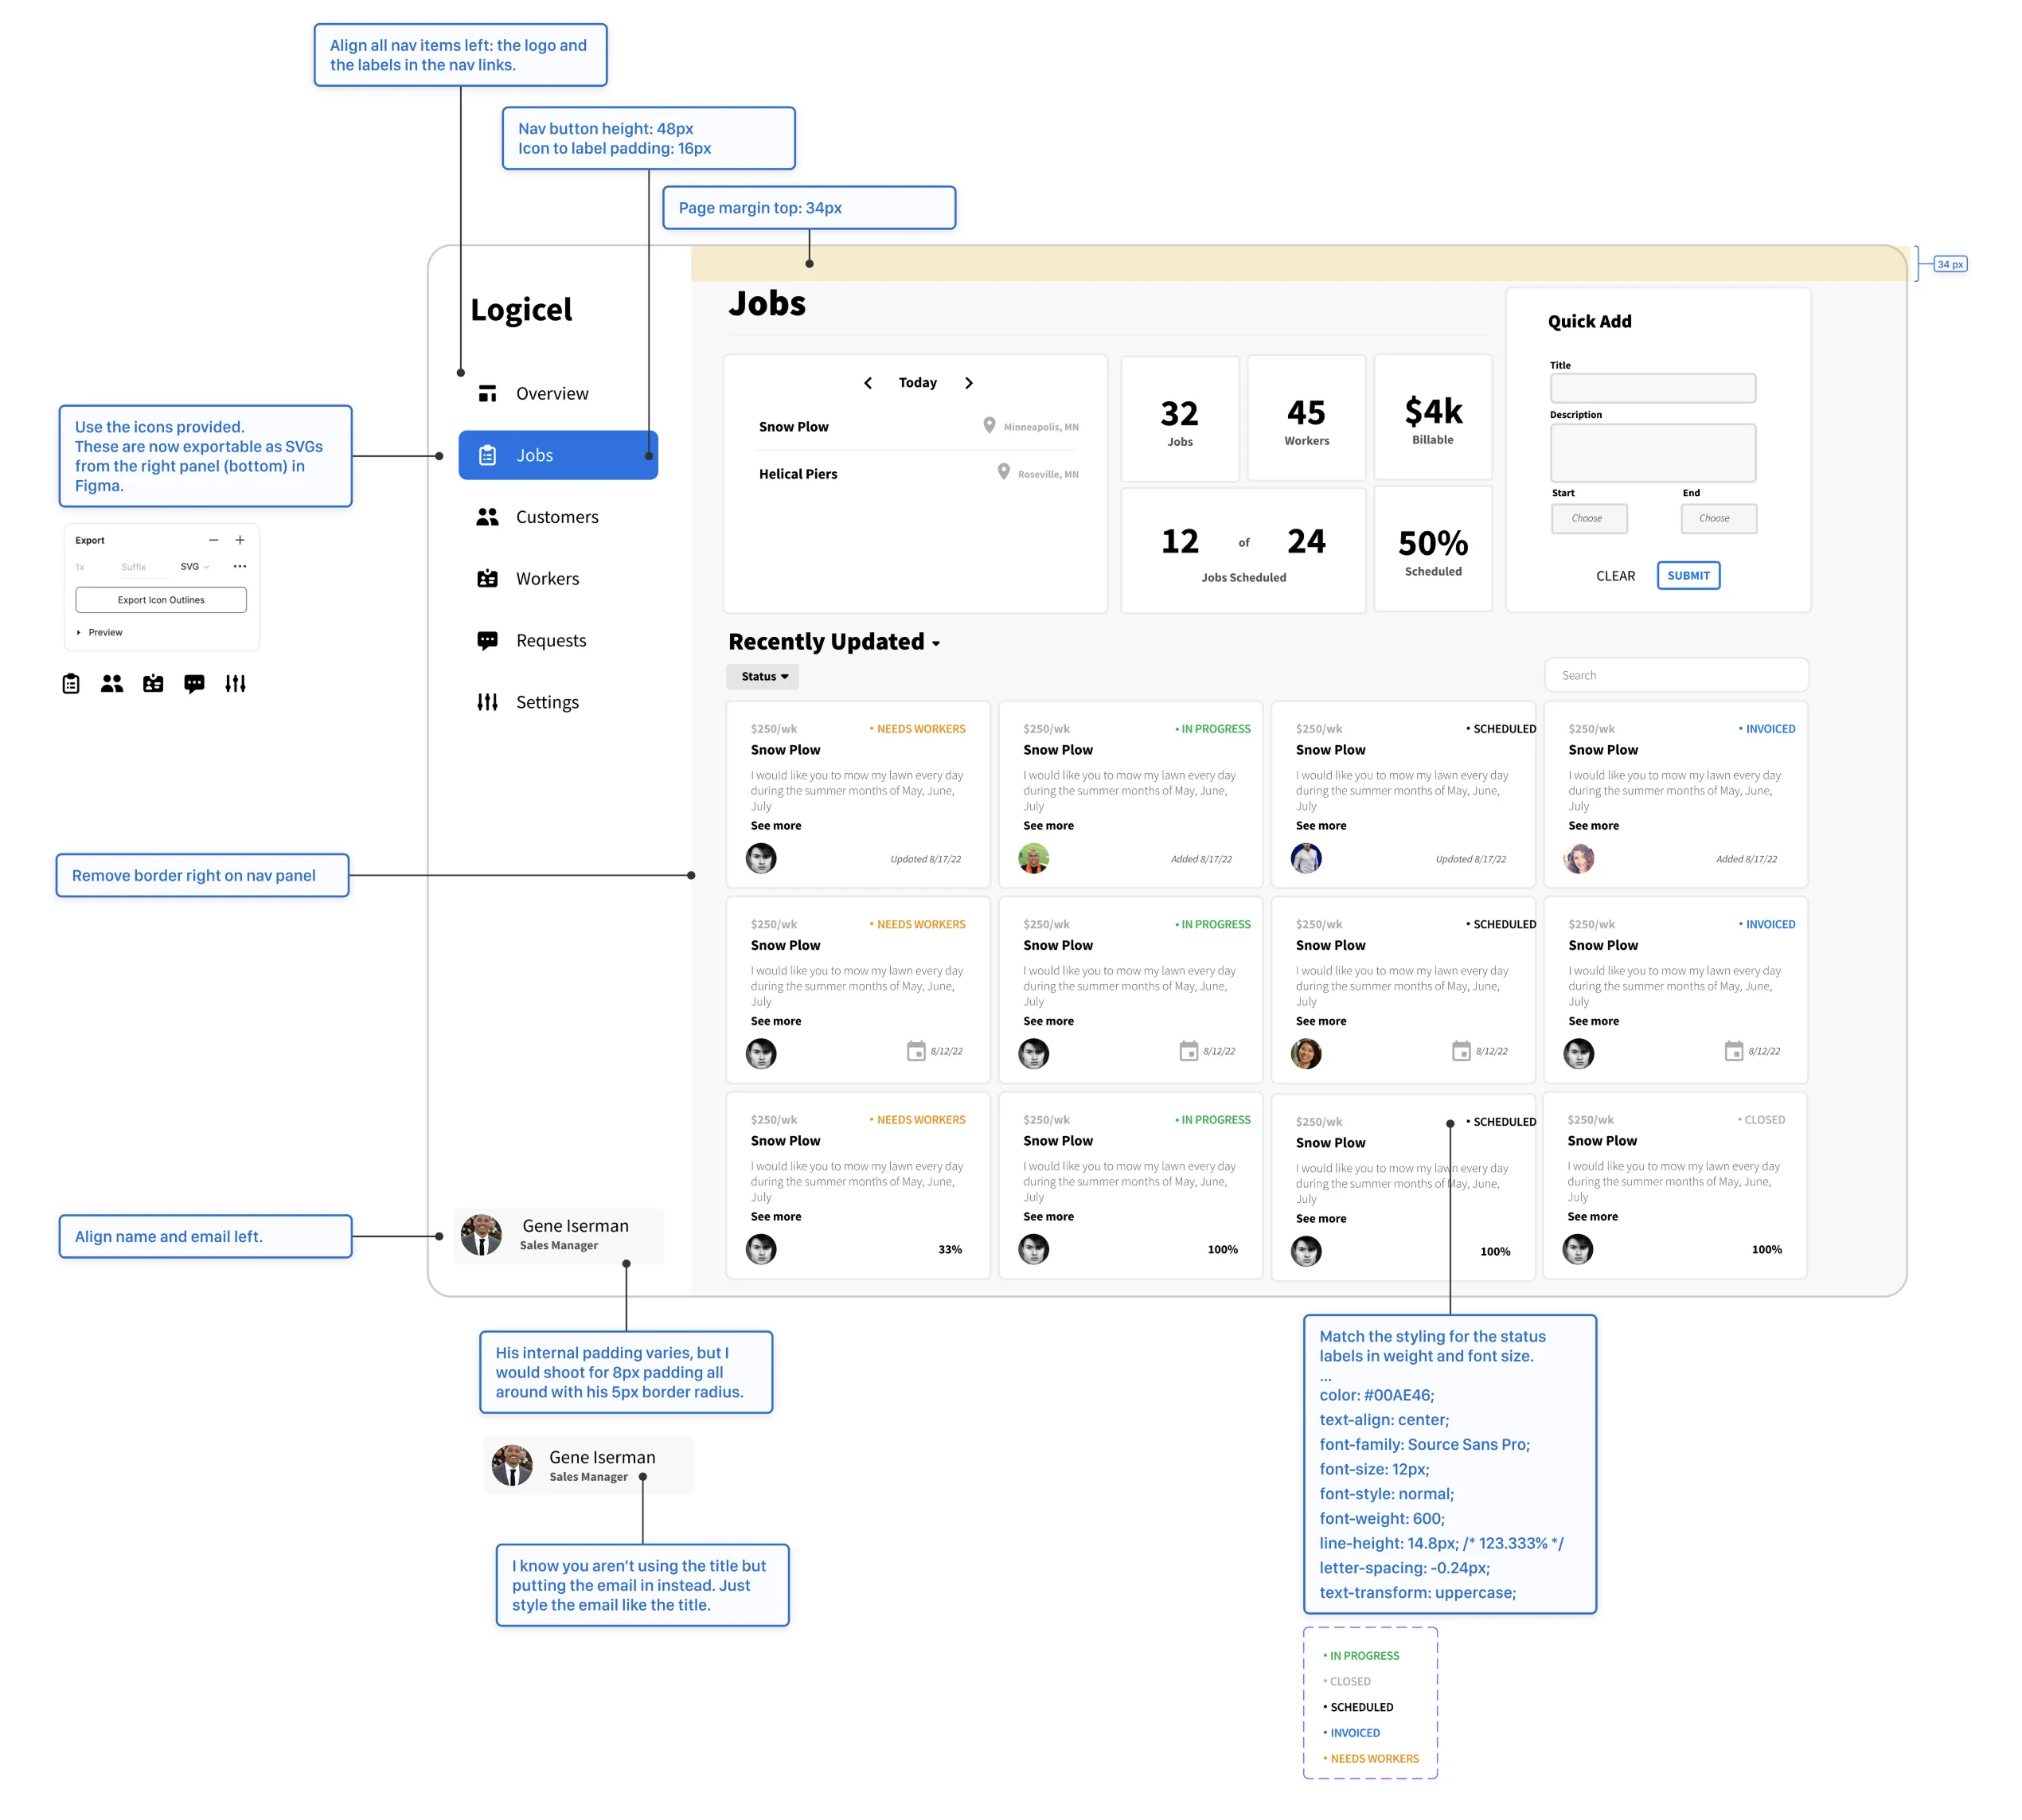Click the clipboard icon in Jobs nav button
Image resolution: width=2022 pixels, height=1820 pixels.
487,455
